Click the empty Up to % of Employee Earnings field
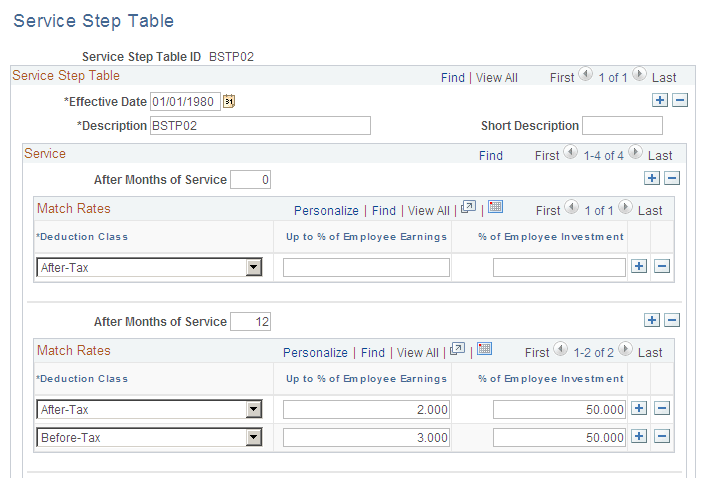The height and width of the screenshot is (478, 701). tap(366, 267)
